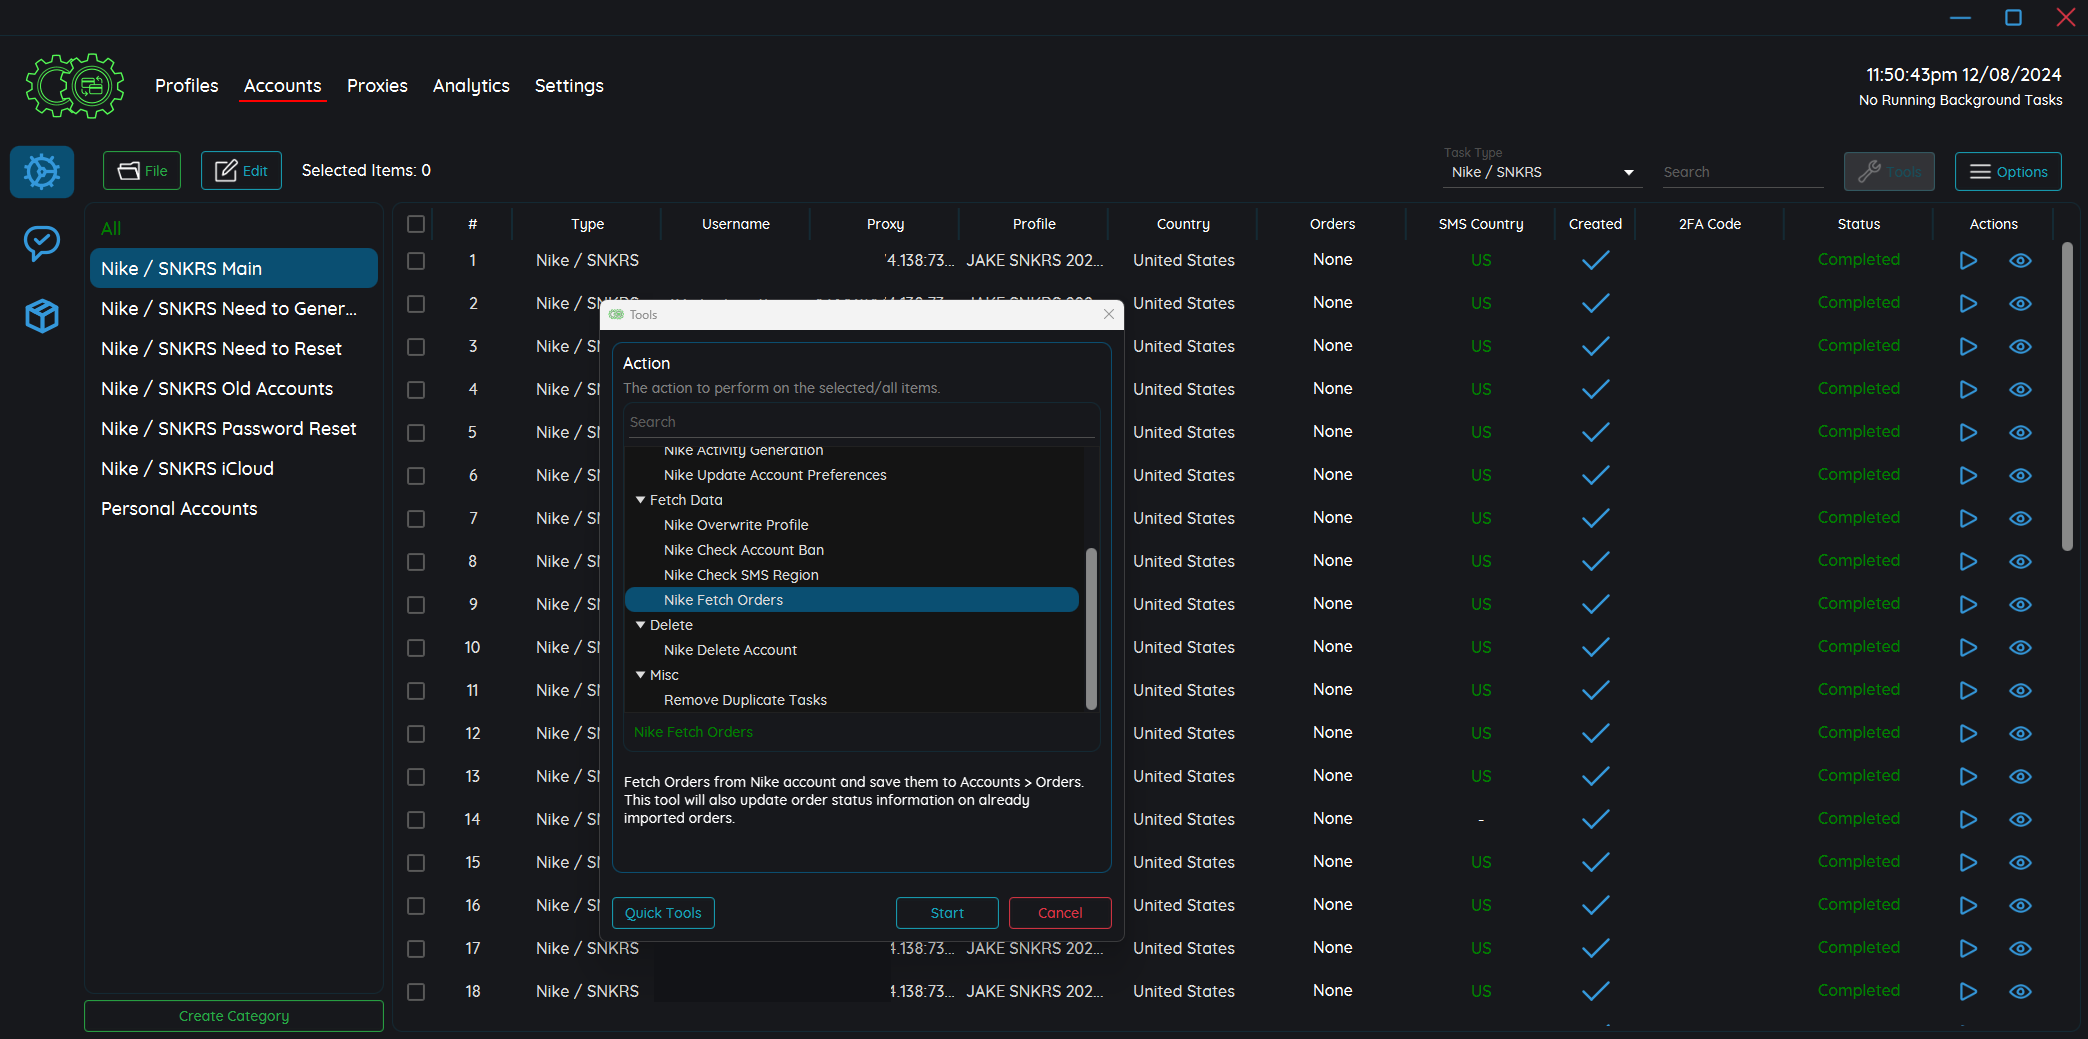Viewport: 2088px width, 1039px height.
Task: Click the Edit button with pencil icon
Action: 241,171
